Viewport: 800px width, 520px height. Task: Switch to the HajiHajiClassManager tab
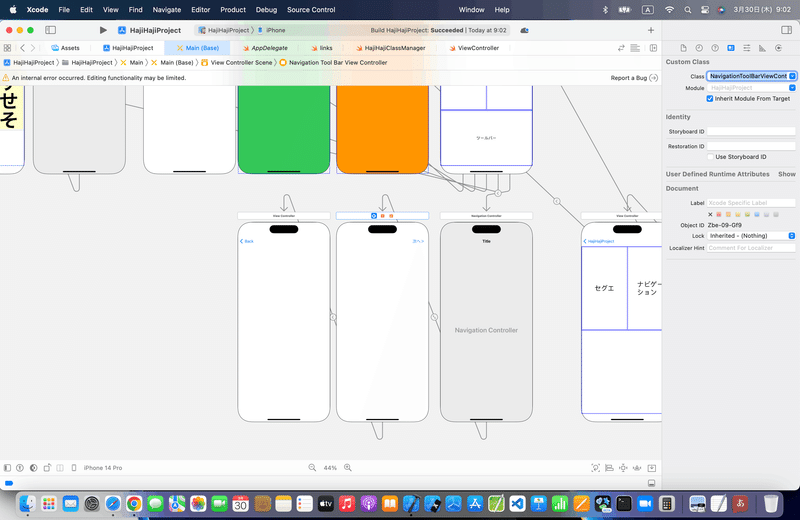point(391,48)
